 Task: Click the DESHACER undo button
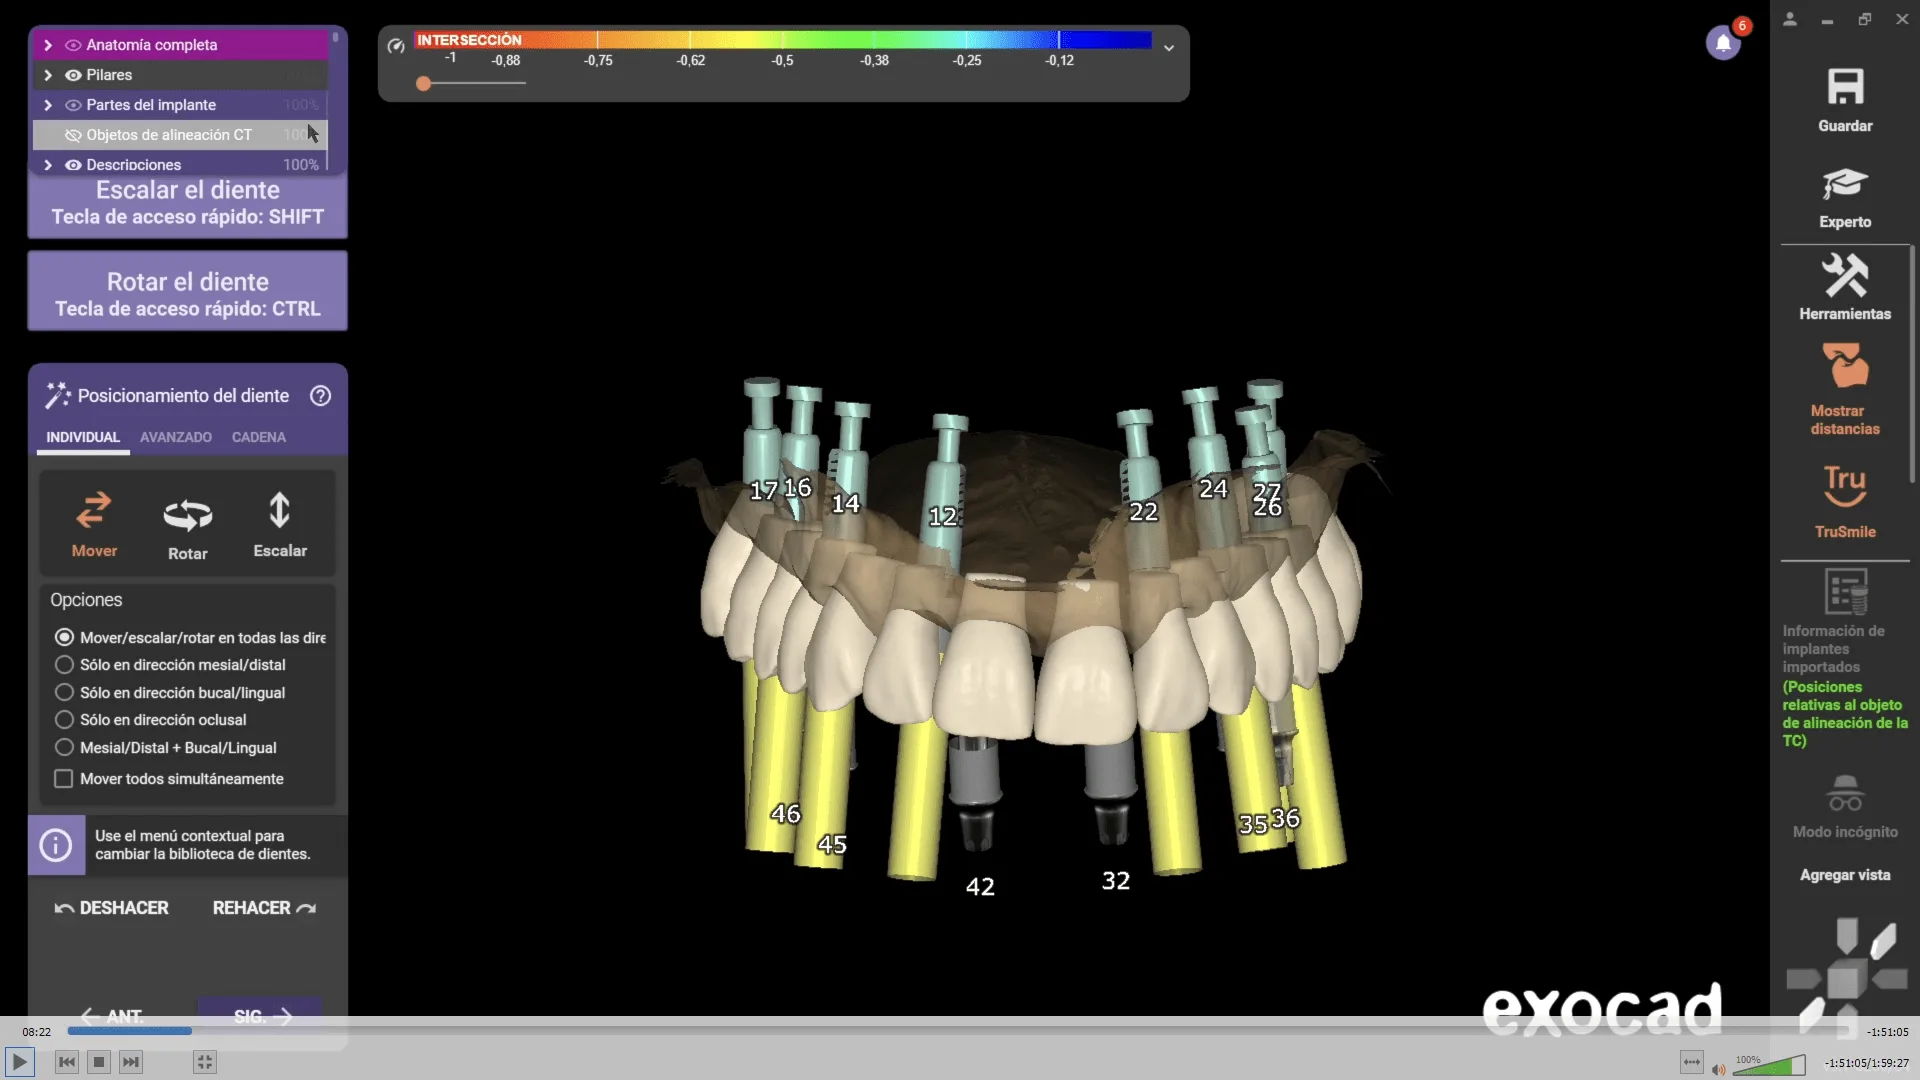pos(111,908)
